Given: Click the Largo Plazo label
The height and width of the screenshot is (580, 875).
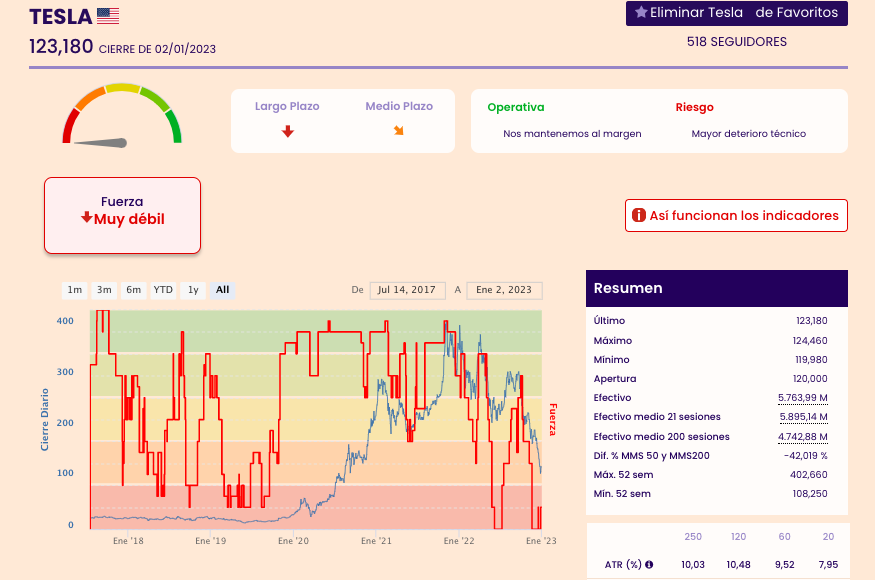Looking at the screenshot, I should [x=287, y=106].
